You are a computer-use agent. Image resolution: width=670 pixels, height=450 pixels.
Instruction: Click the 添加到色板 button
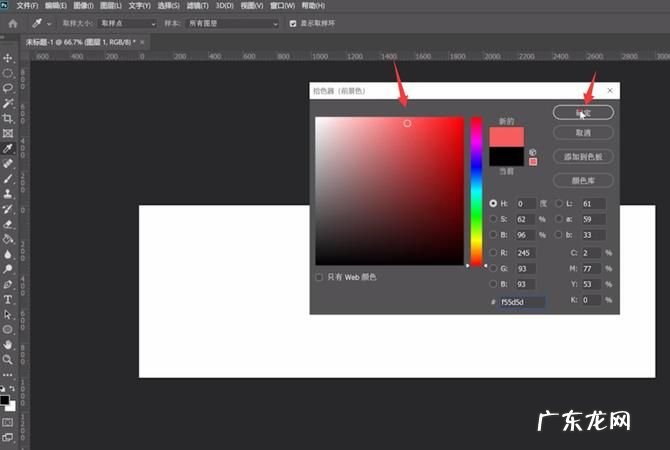tap(583, 156)
